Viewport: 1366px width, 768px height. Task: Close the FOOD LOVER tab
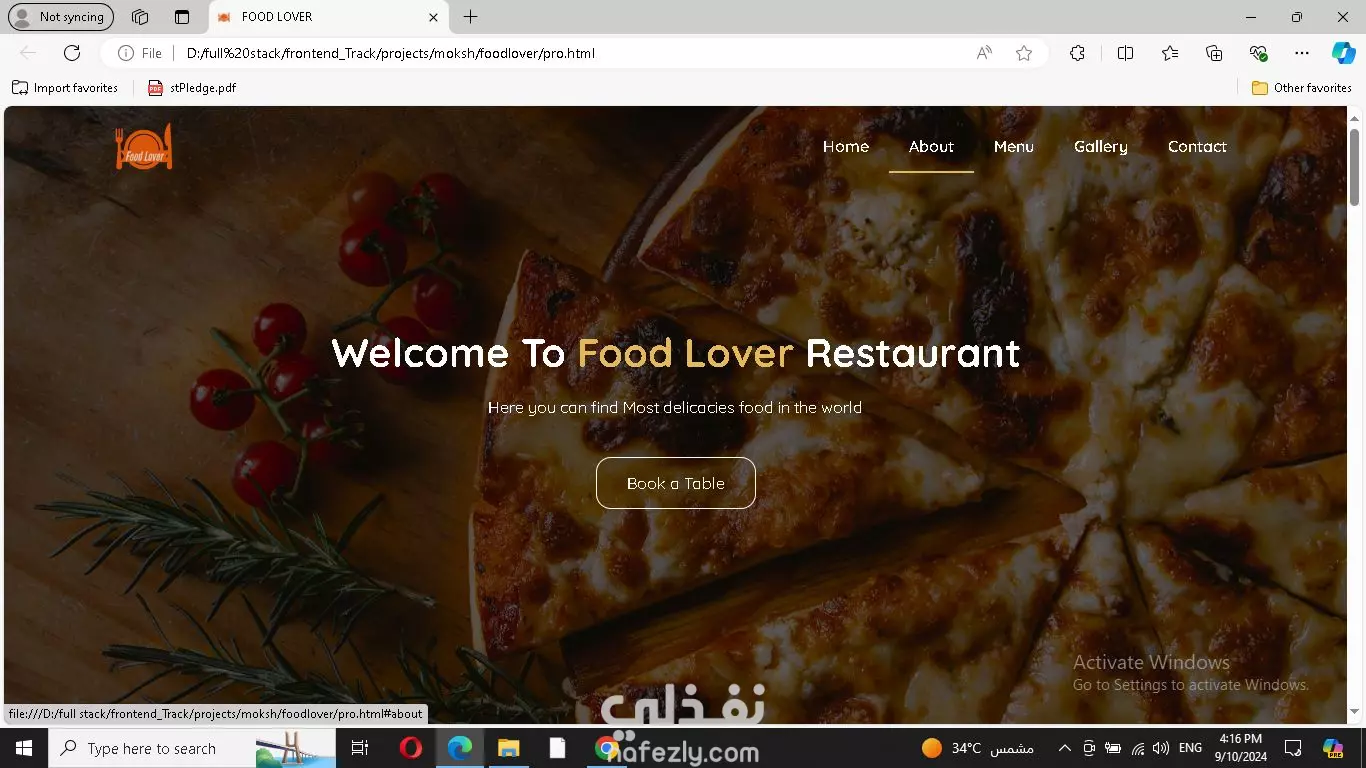(x=433, y=17)
